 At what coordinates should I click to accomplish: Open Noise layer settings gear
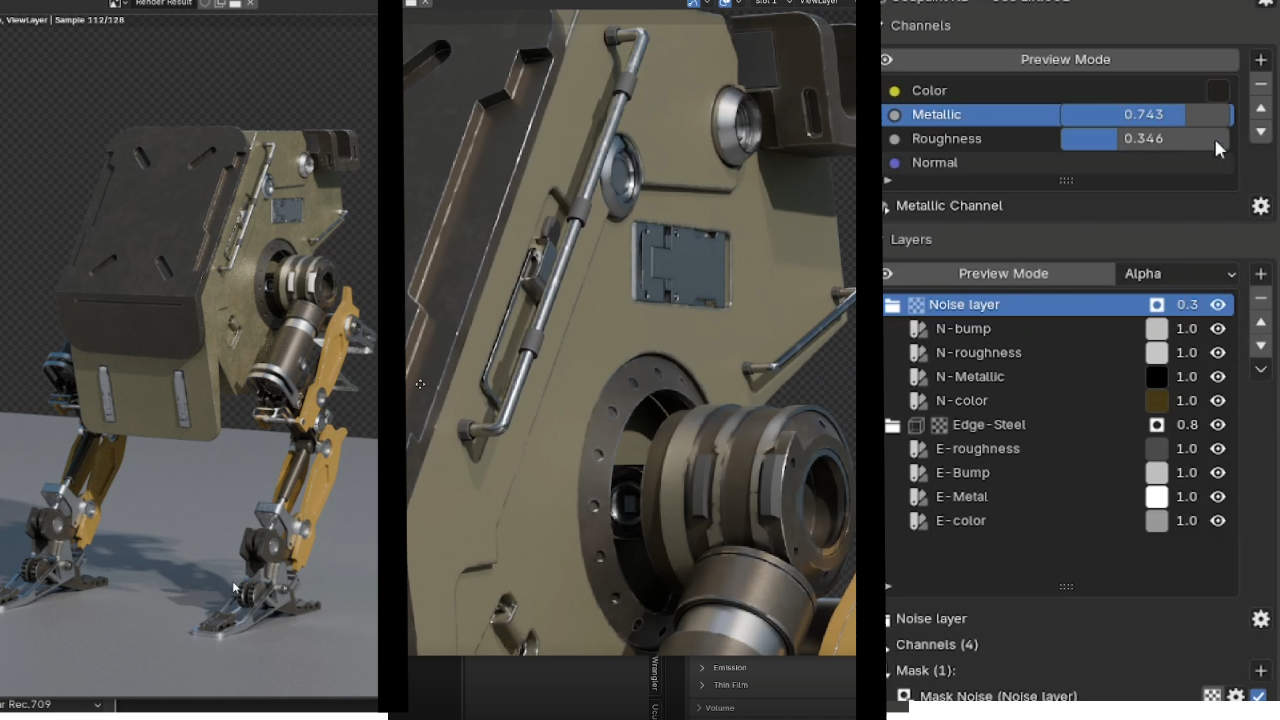point(1261,619)
